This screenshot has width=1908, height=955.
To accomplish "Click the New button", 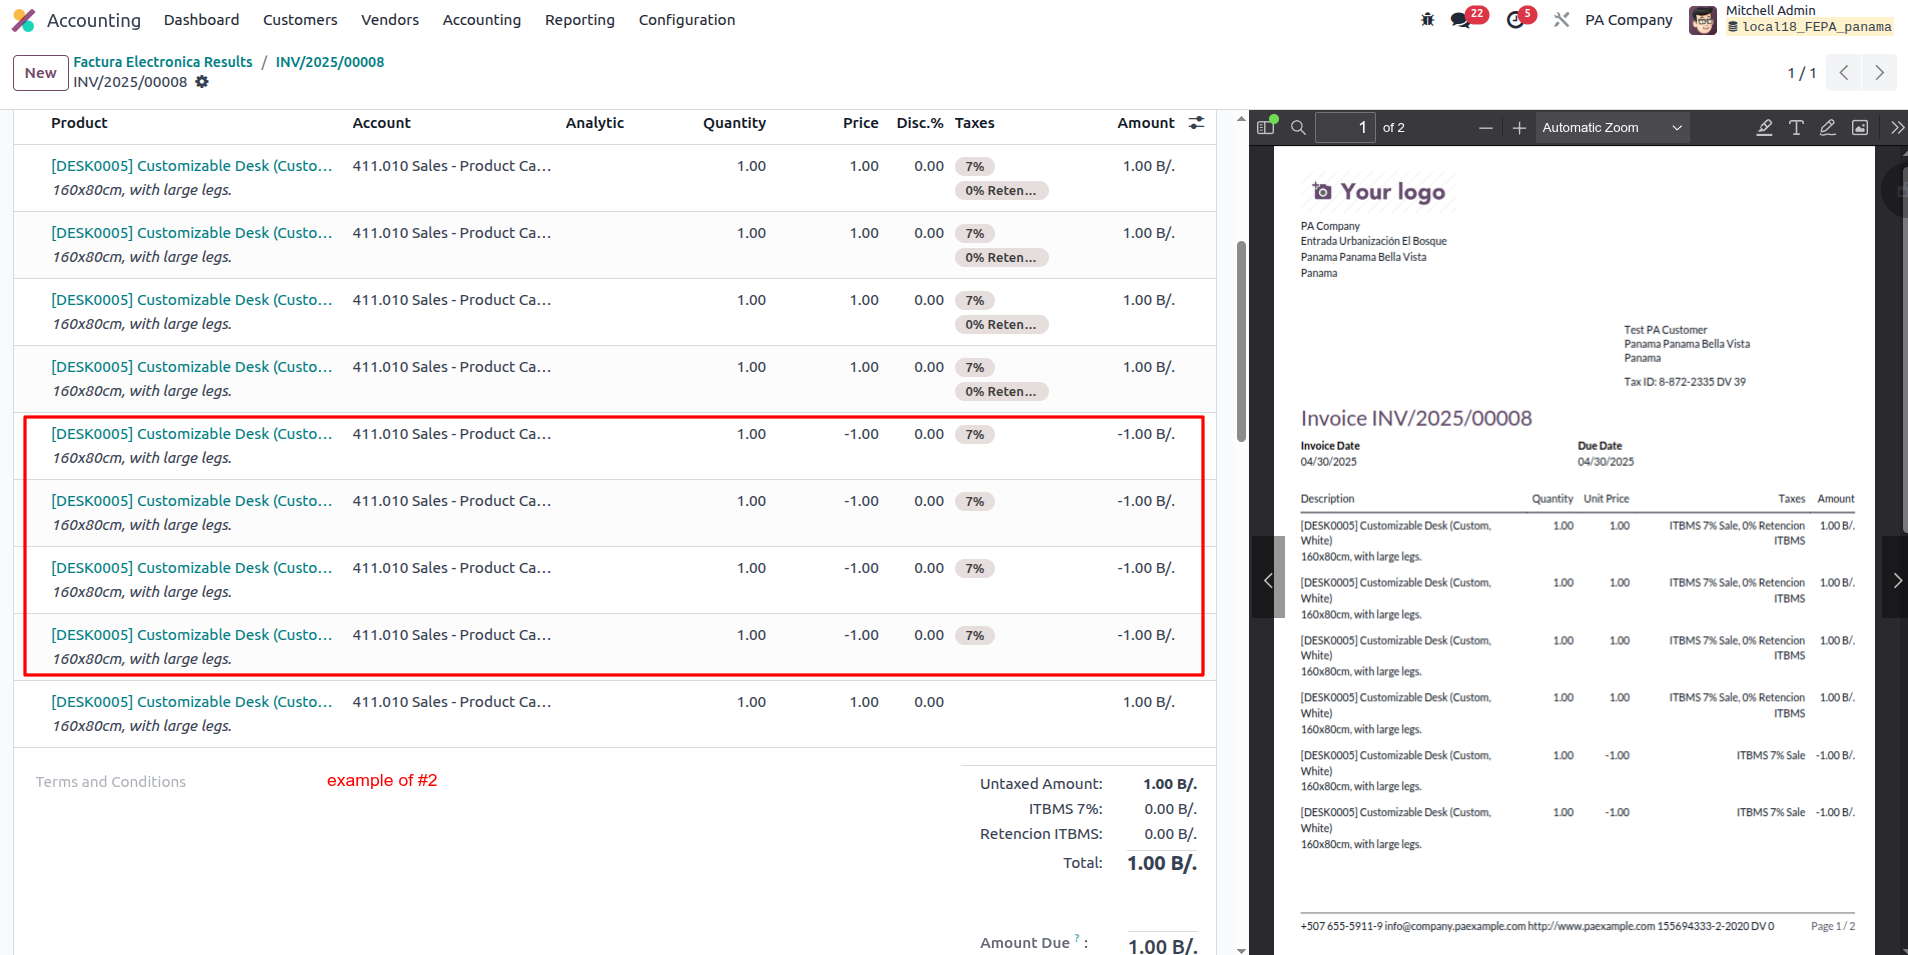I will point(41,73).
